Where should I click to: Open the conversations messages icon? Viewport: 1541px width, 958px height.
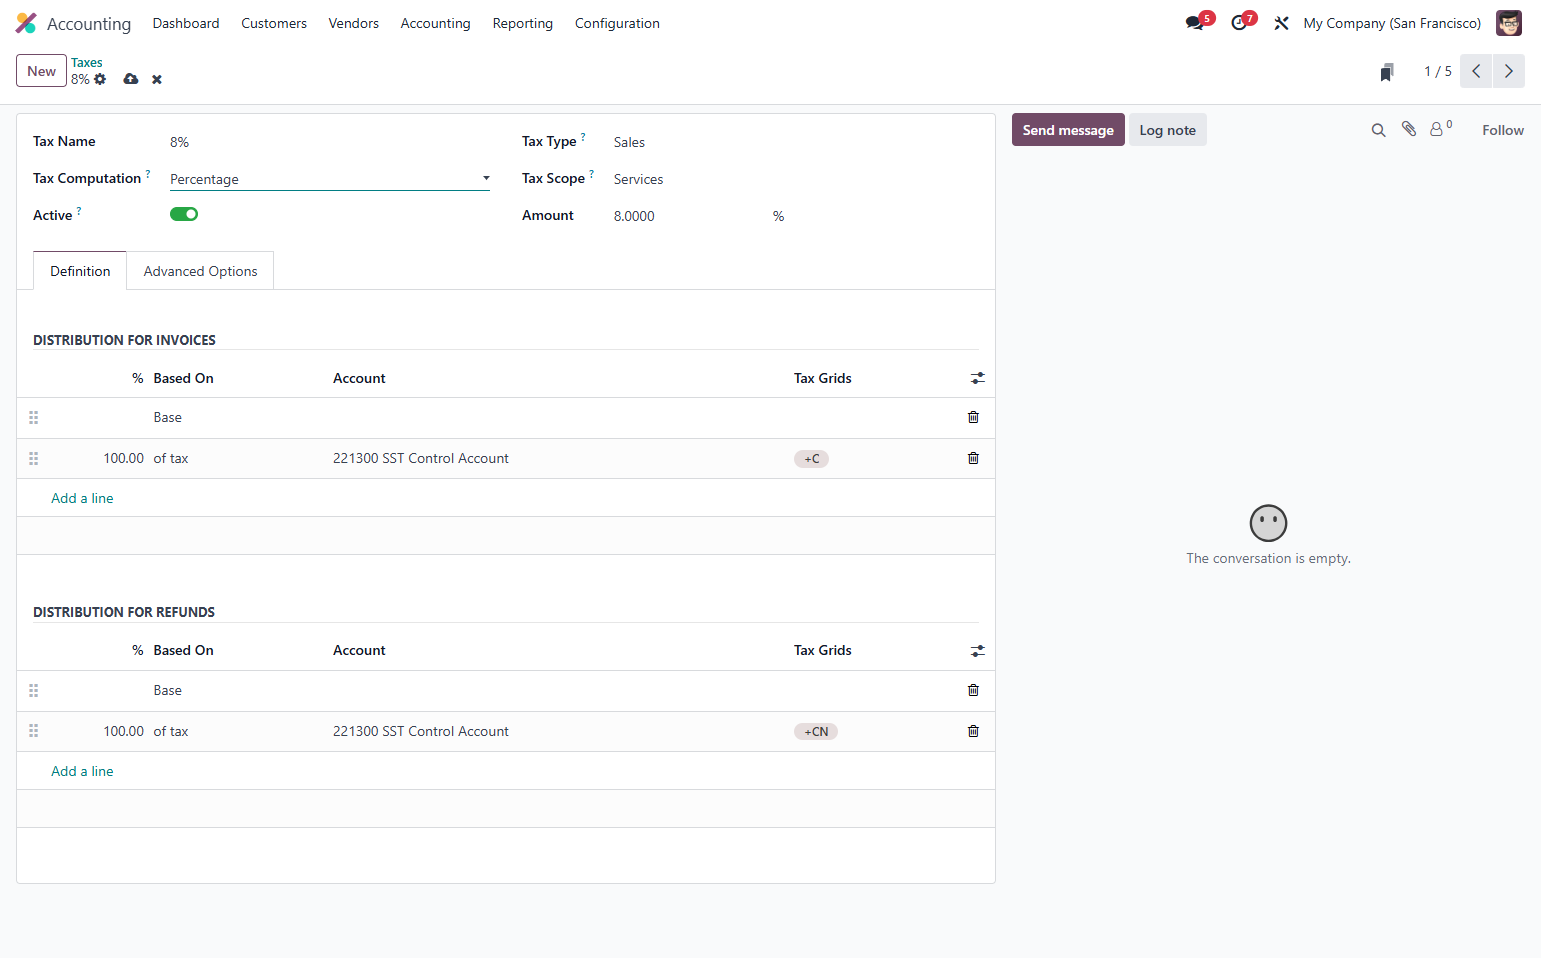click(x=1196, y=22)
